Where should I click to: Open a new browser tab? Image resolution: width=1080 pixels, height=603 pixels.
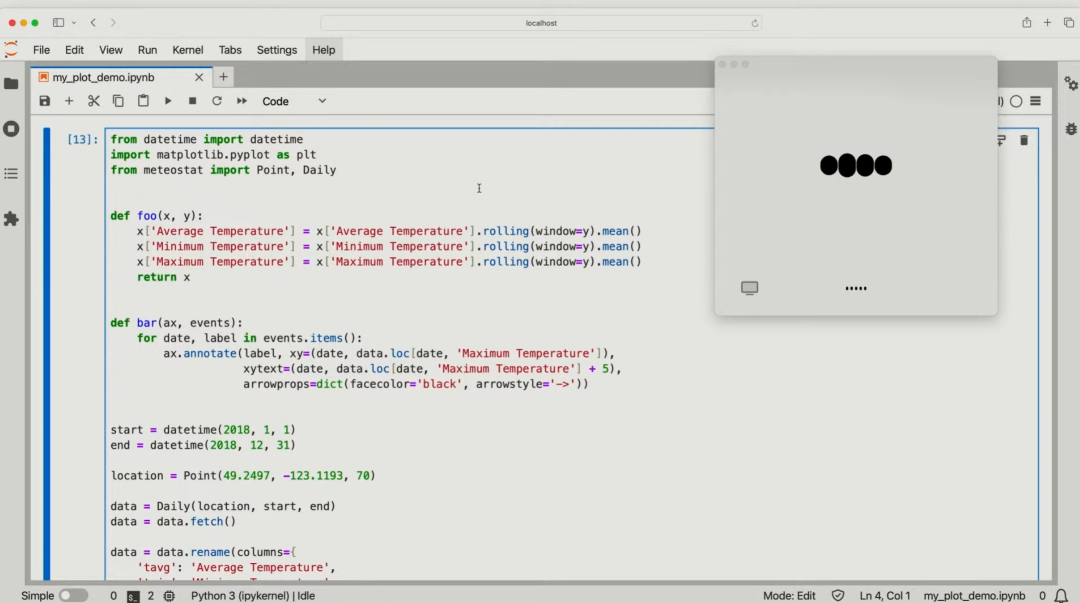(1047, 23)
